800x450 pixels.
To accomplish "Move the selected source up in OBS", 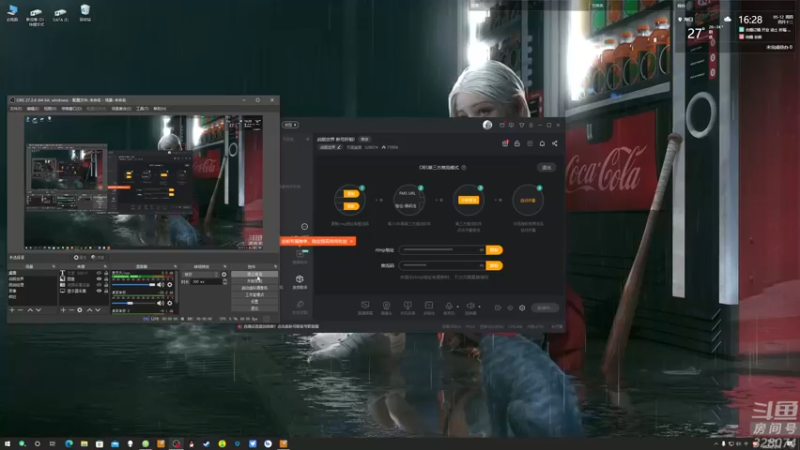I will point(89,310).
